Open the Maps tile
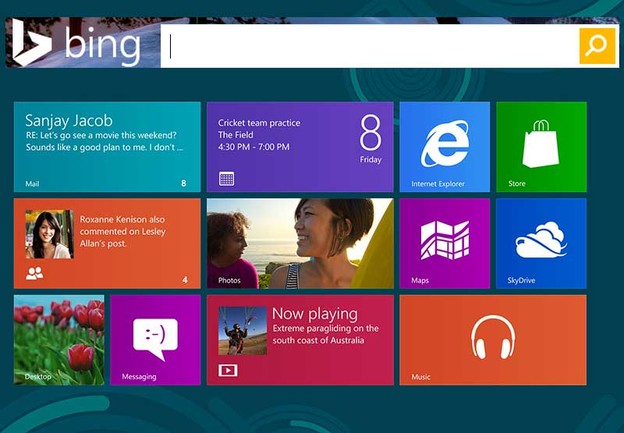This screenshot has height=433, width=624. pos(445,243)
